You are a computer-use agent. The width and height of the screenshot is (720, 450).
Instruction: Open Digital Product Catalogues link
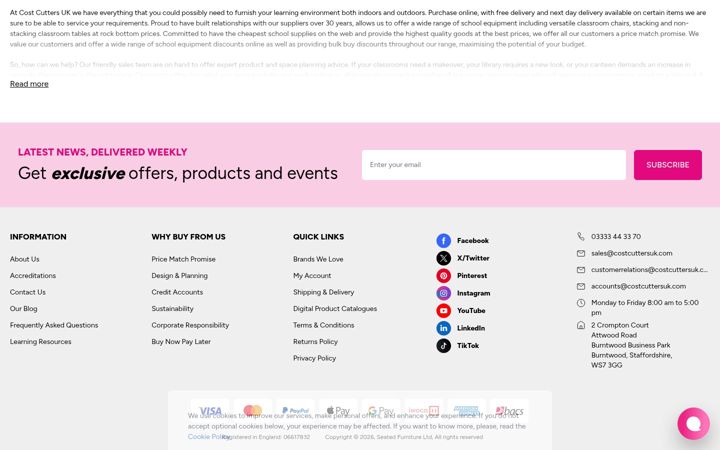tap(335, 309)
